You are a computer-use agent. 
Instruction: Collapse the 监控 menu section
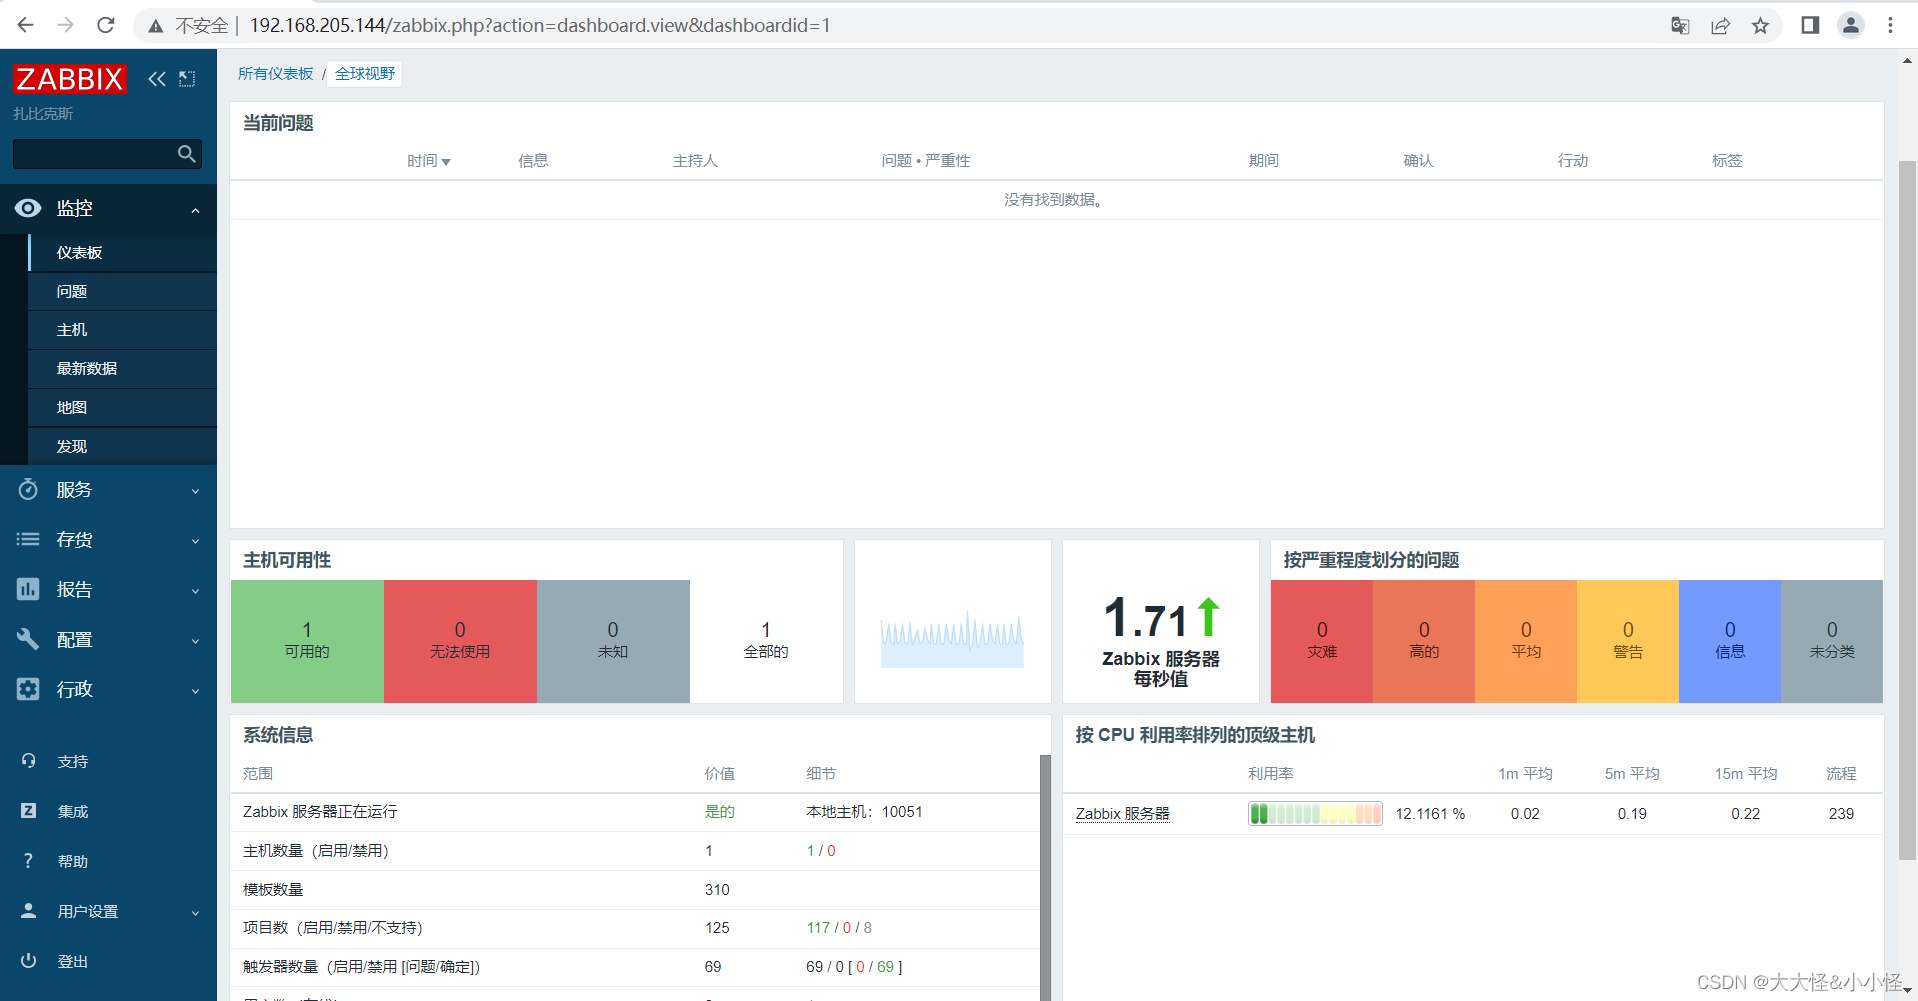point(196,210)
